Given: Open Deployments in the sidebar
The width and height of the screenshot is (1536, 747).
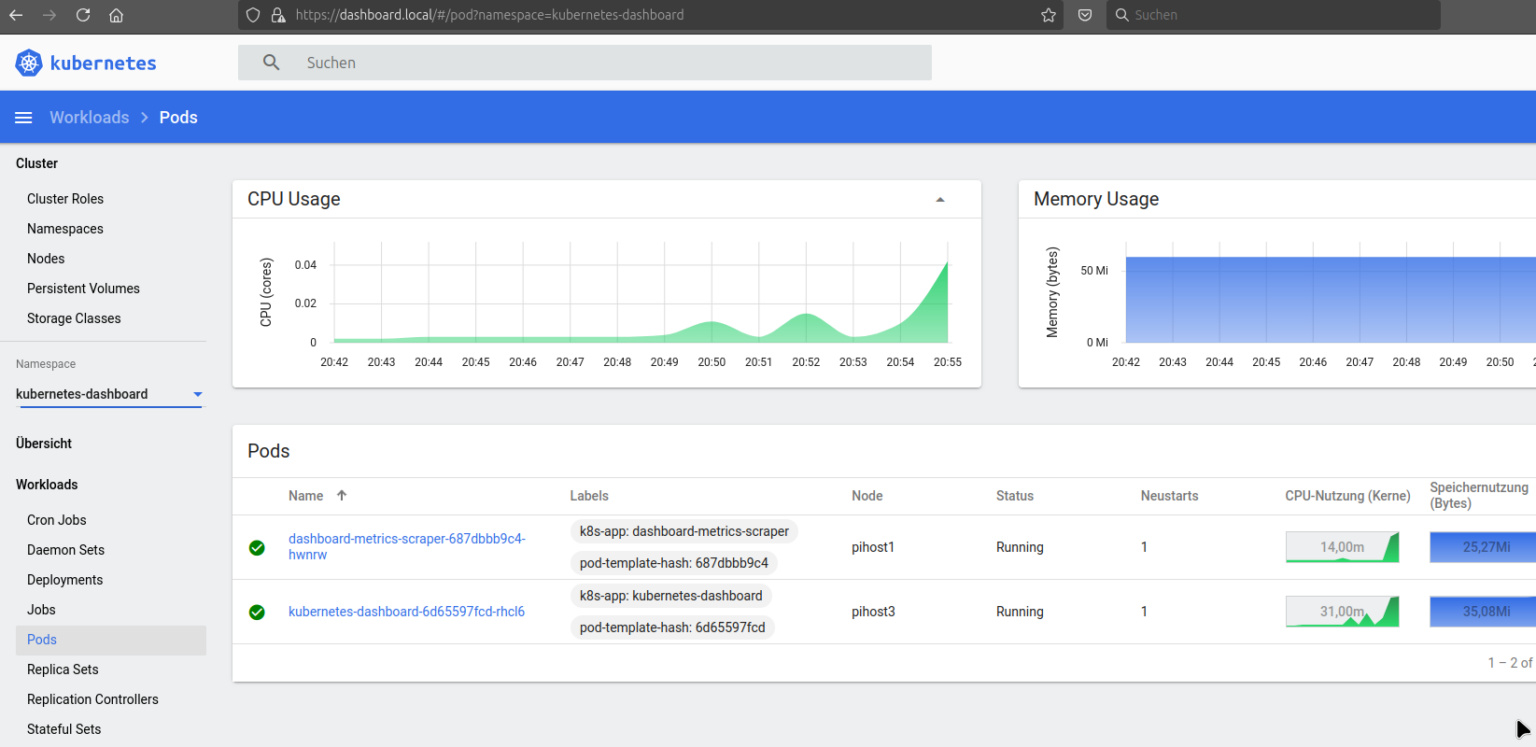Looking at the screenshot, I should pos(65,580).
